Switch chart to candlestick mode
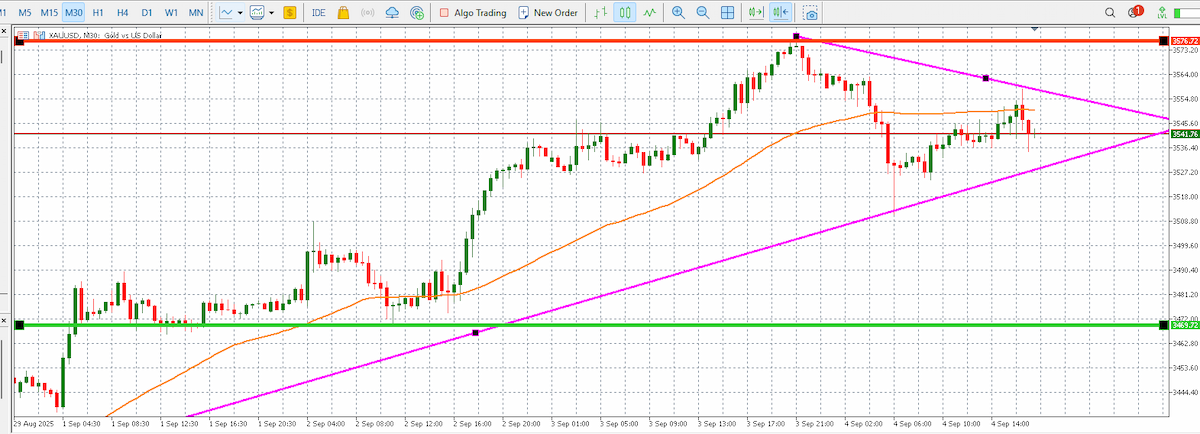The width and height of the screenshot is (1200, 434). tap(625, 13)
